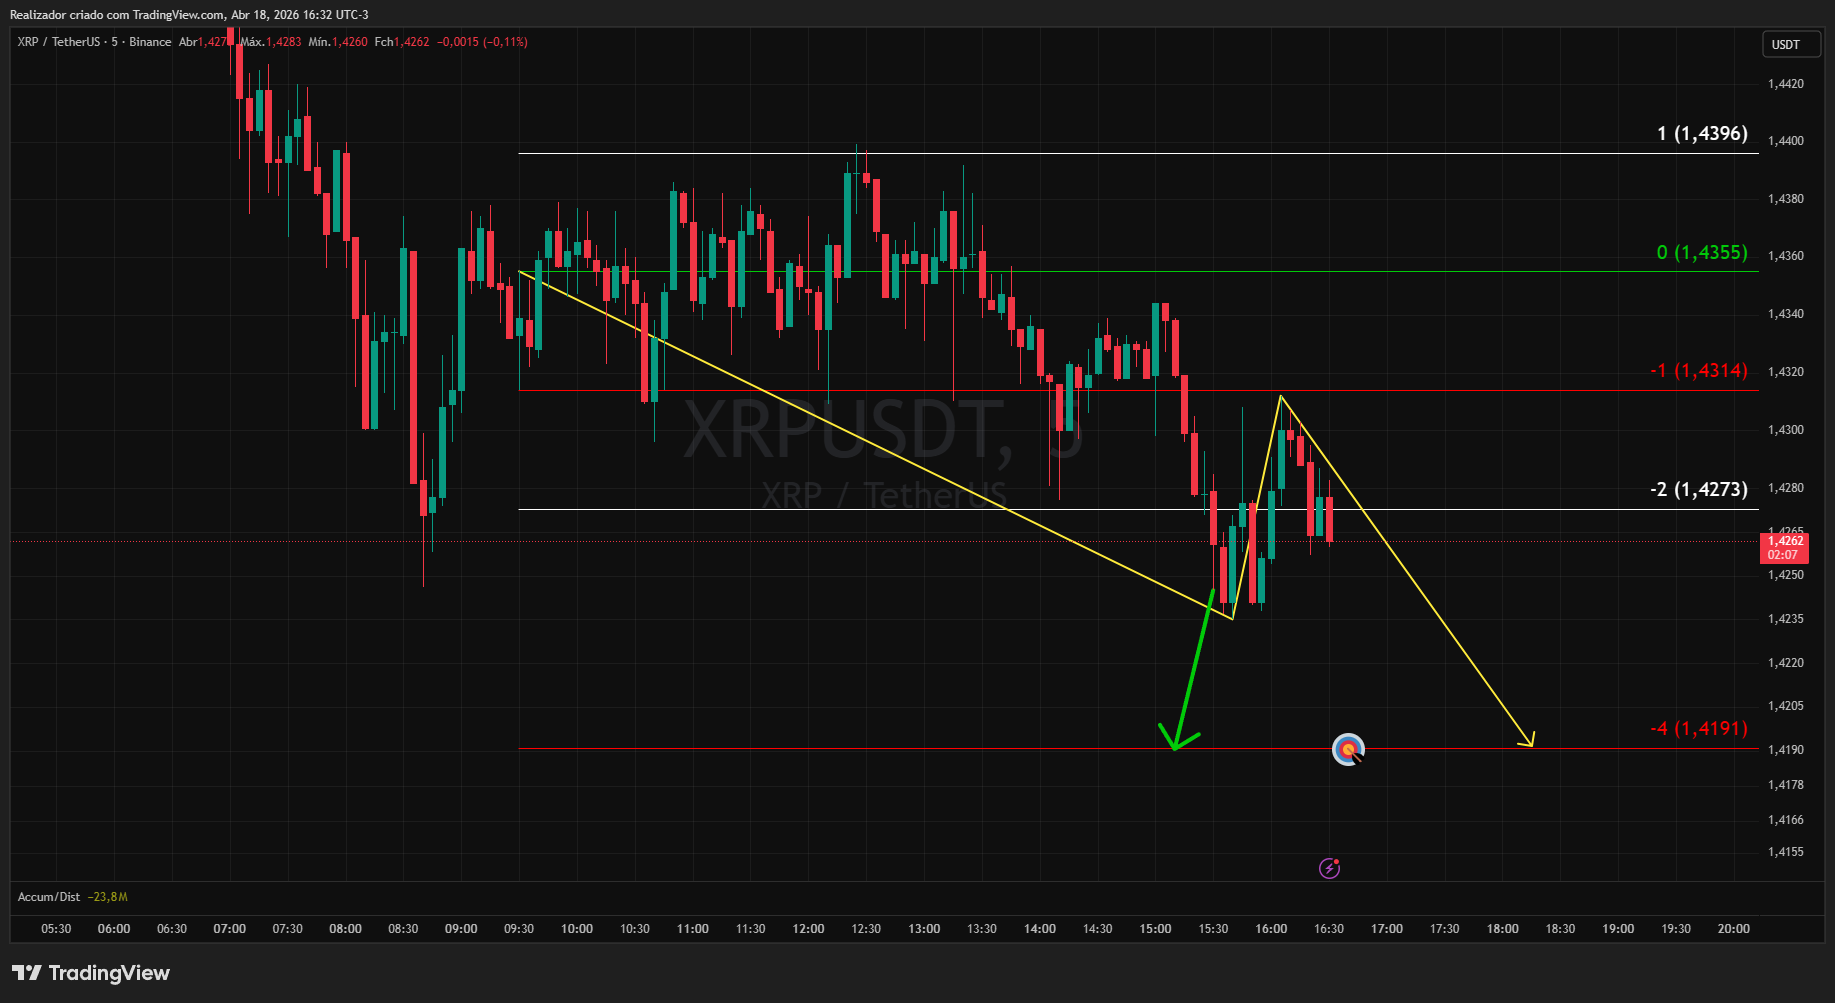This screenshot has width=1835, height=1003.
Task: Open the USDT currency selector
Action: point(1790,44)
